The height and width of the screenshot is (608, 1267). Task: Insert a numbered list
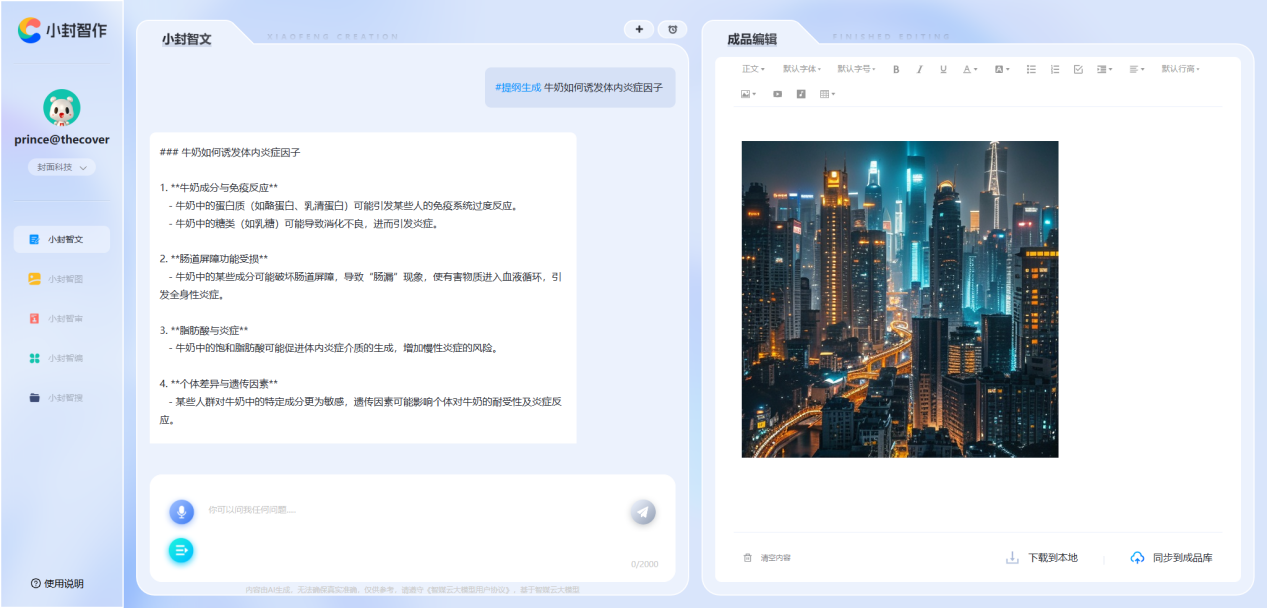pos(1054,69)
